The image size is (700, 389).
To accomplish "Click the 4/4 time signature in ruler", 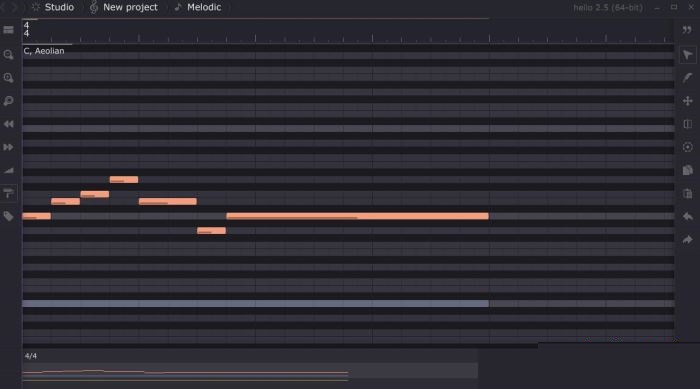I will (x=26, y=29).
